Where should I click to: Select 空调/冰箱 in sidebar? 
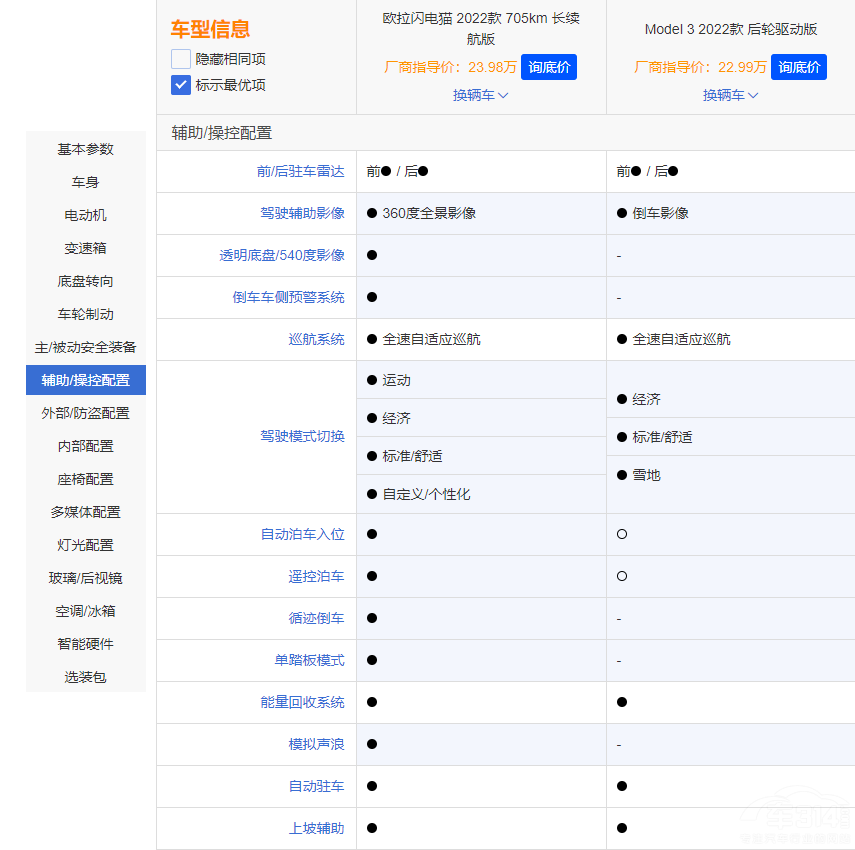click(86, 611)
